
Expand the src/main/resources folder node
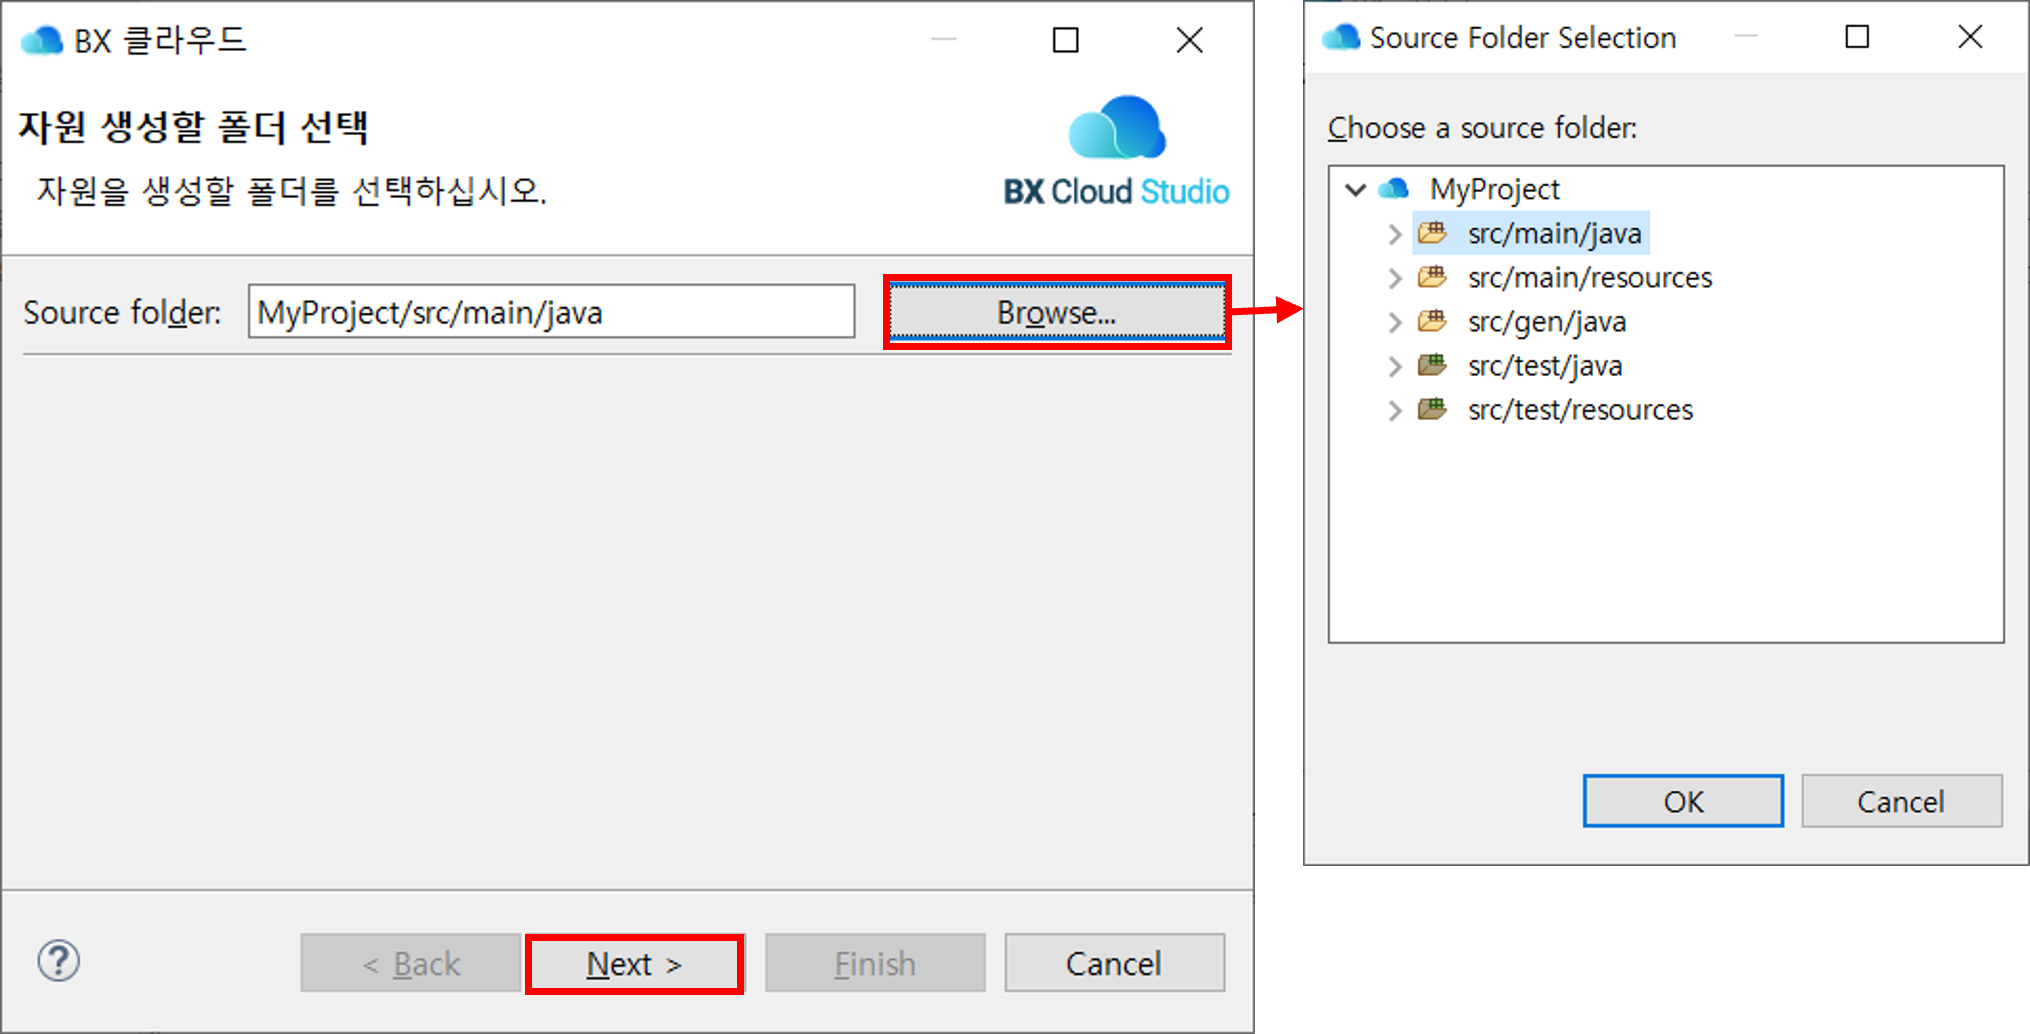pyautogui.click(x=1395, y=278)
